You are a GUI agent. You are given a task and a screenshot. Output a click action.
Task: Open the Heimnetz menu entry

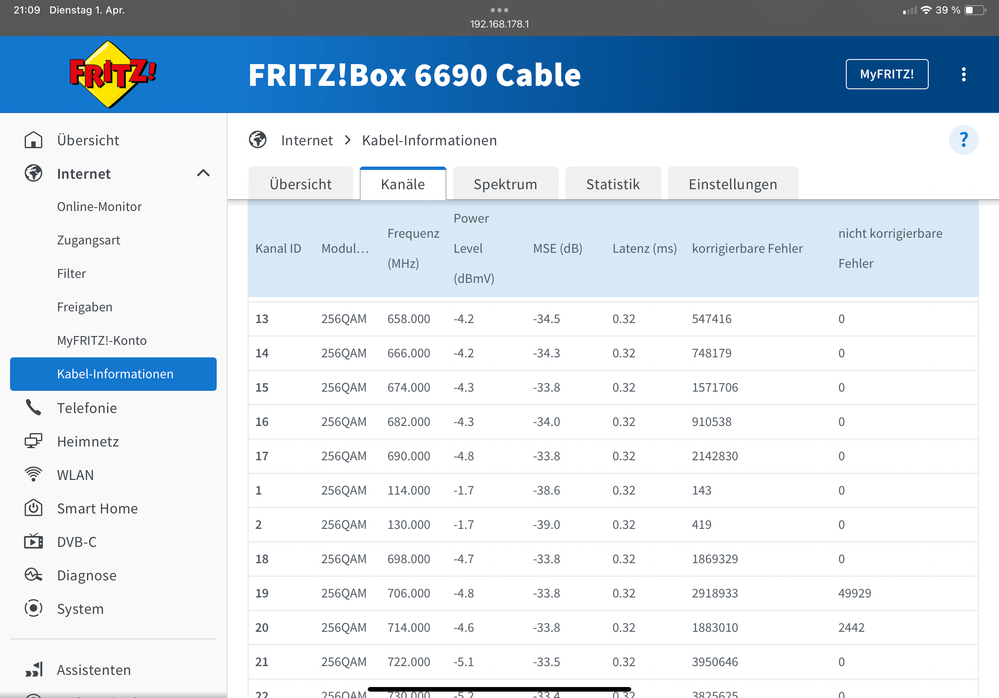(88, 441)
